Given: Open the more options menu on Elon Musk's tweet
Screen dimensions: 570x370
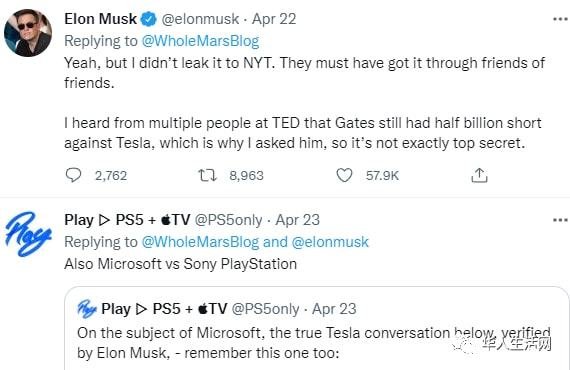Looking at the screenshot, I should tap(560, 19).
